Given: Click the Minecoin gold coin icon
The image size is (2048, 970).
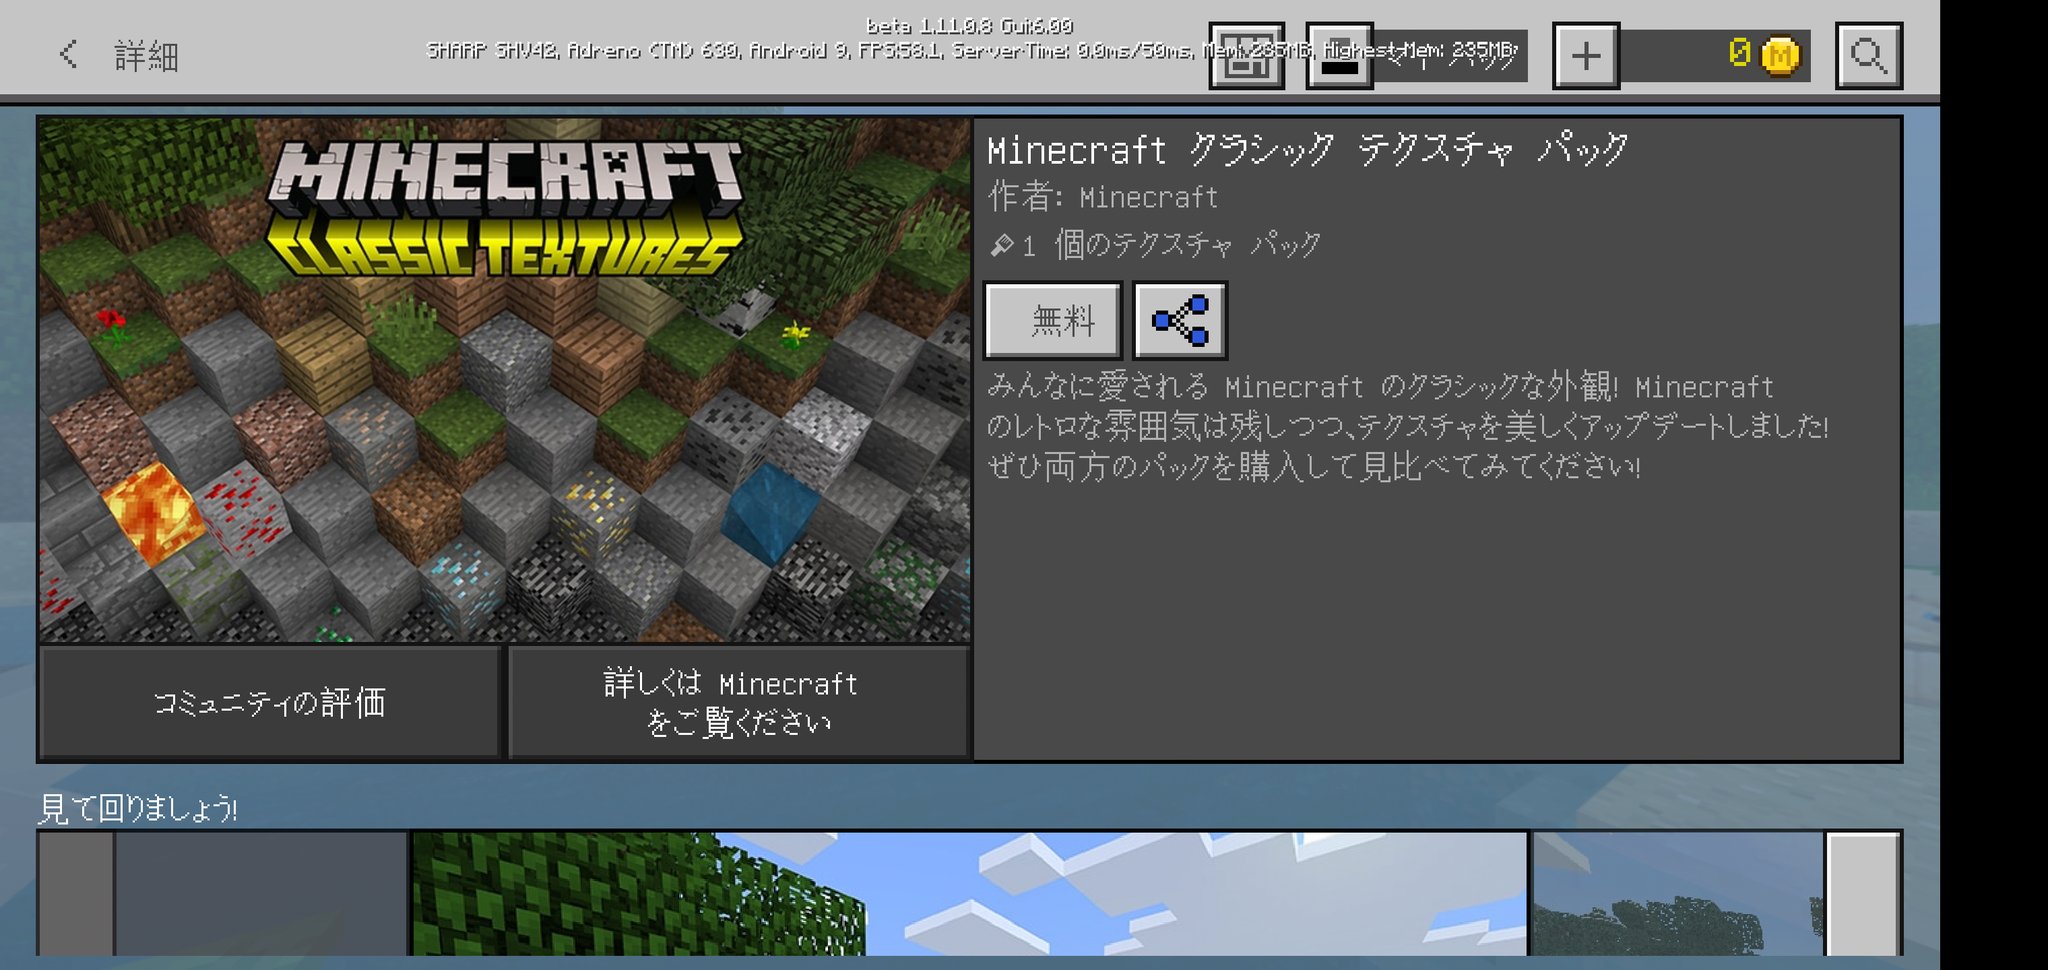Looking at the screenshot, I should (x=1780, y=55).
